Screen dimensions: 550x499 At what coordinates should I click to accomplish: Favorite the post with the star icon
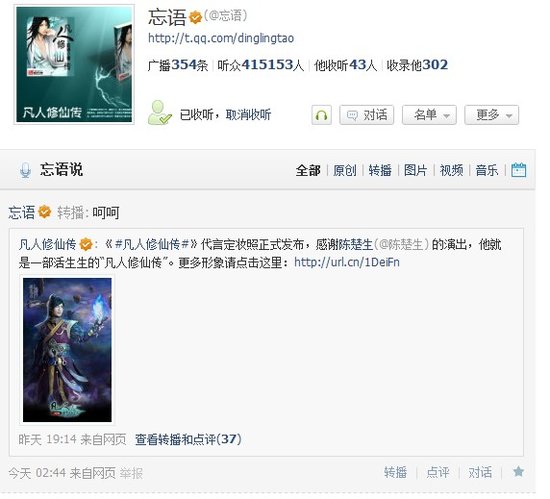(x=518, y=472)
